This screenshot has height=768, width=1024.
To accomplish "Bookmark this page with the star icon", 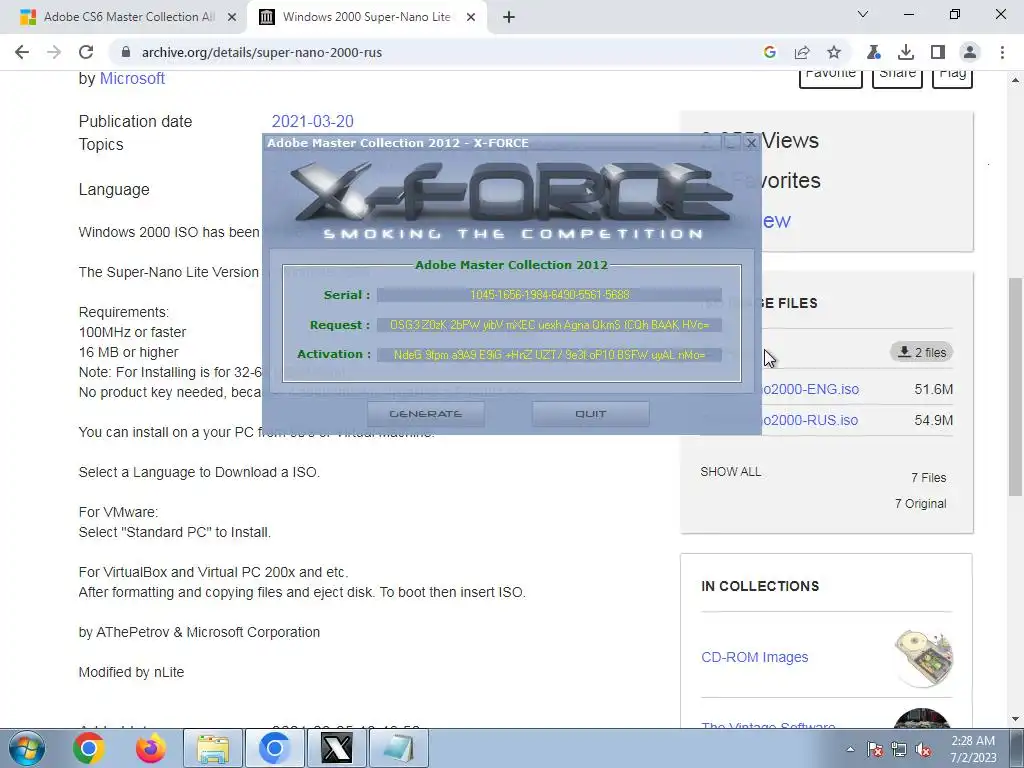I will [834, 52].
